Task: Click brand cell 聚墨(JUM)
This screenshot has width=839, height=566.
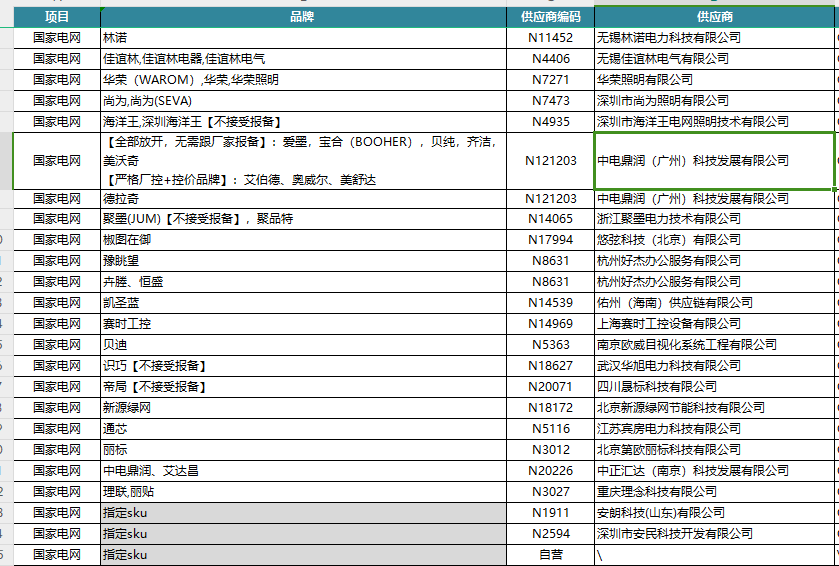Action: 303,219
